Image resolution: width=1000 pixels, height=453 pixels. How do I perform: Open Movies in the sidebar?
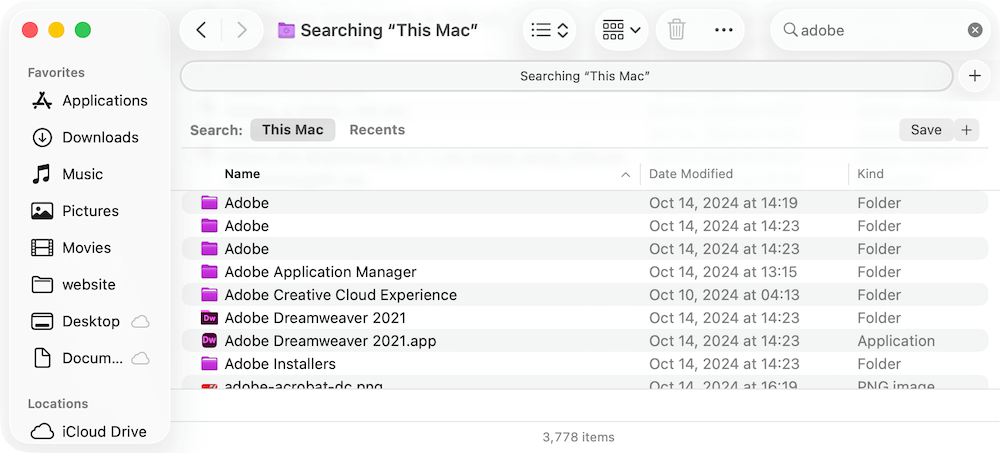(x=71, y=248)
